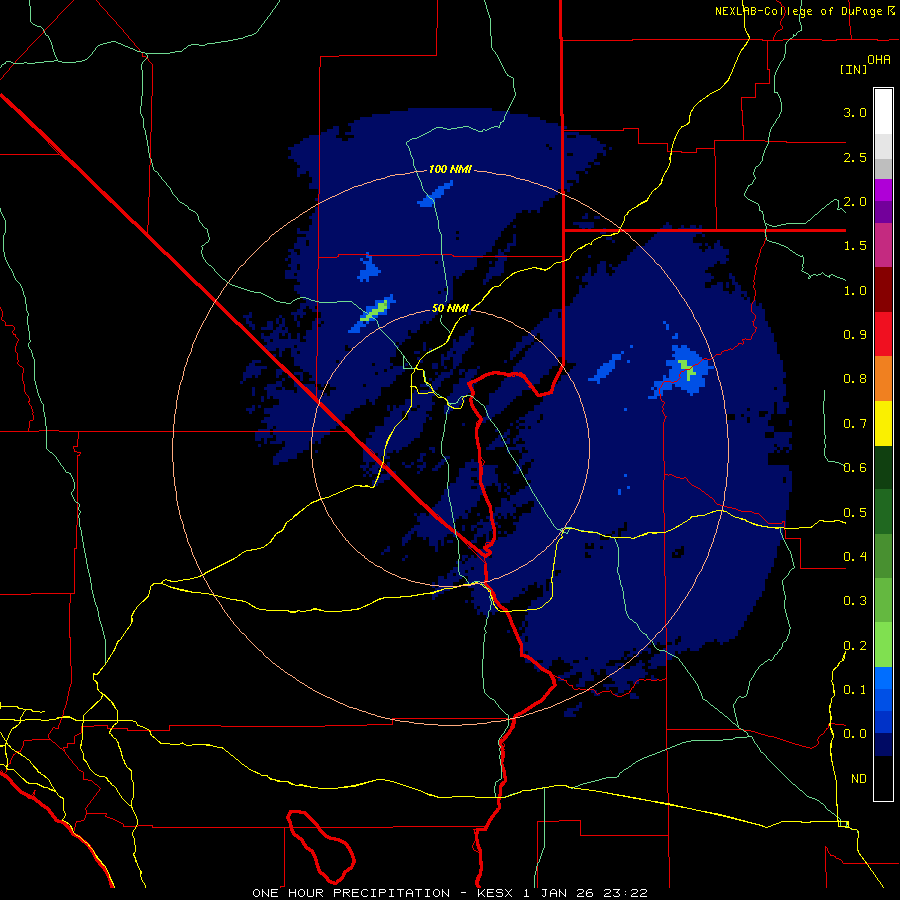Click the 2.5 legend value
Viewport: 900px width, 900px height.
pyautogui.click(x=855, y=157)
